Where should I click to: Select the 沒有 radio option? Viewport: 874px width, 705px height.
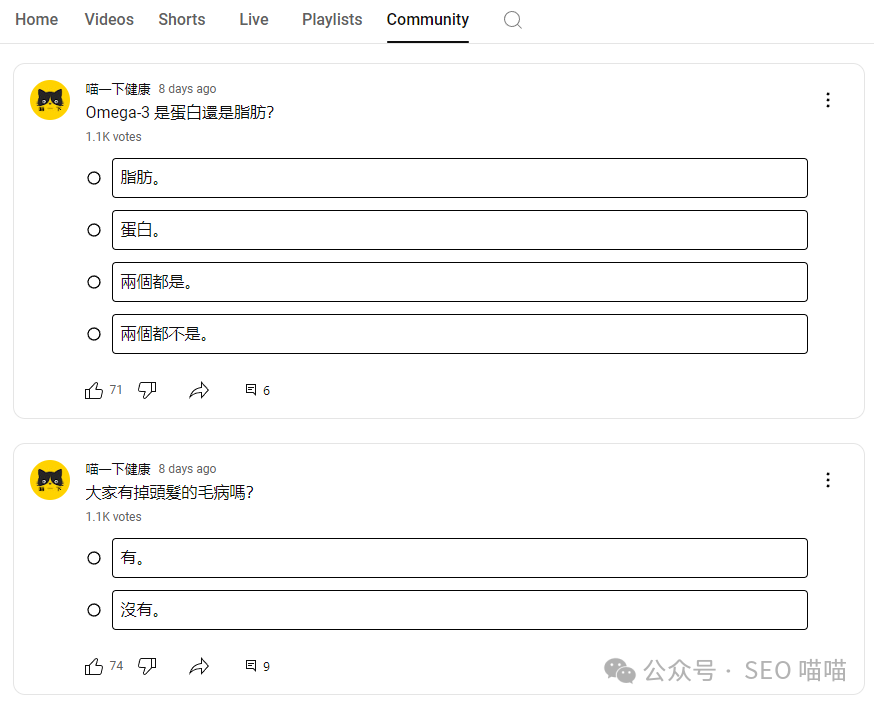tap(94, 610)
